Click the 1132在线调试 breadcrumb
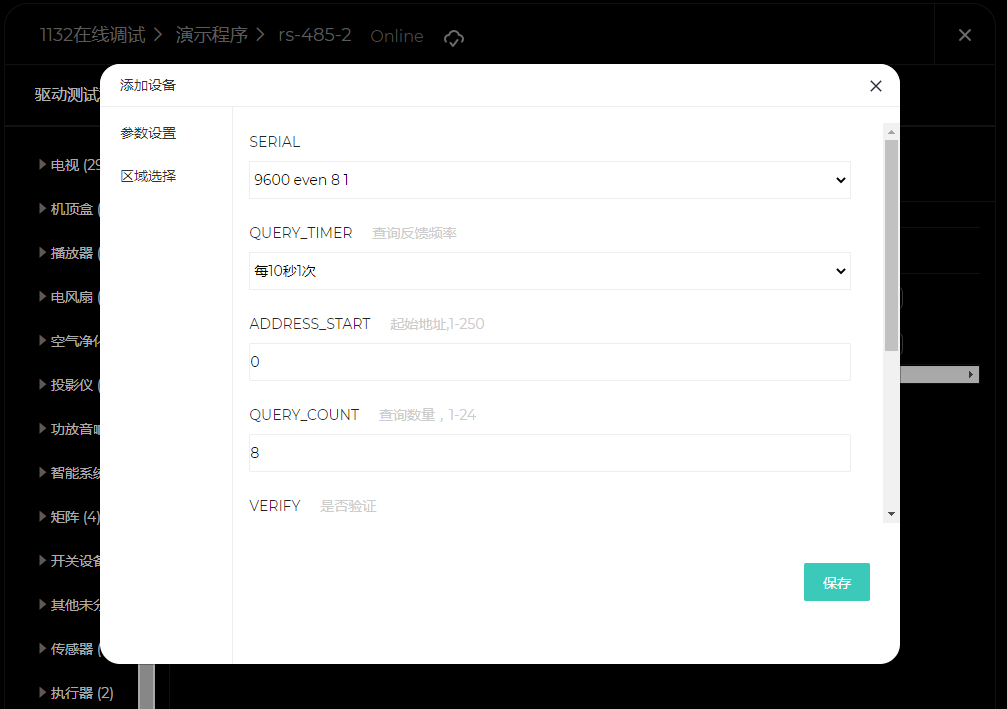The height and width of the screenshot is (709, 1007). tap(92, 35)
